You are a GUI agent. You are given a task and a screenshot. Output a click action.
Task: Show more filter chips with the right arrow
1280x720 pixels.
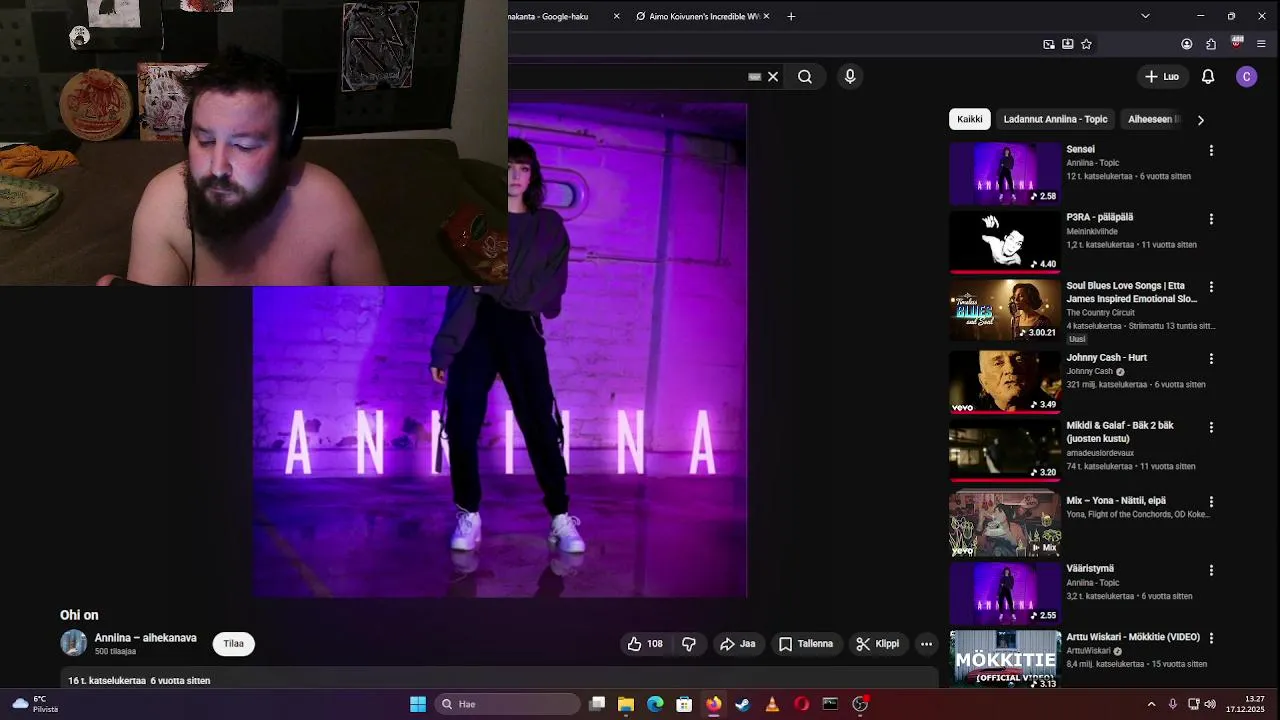[x=1201, y=120]
